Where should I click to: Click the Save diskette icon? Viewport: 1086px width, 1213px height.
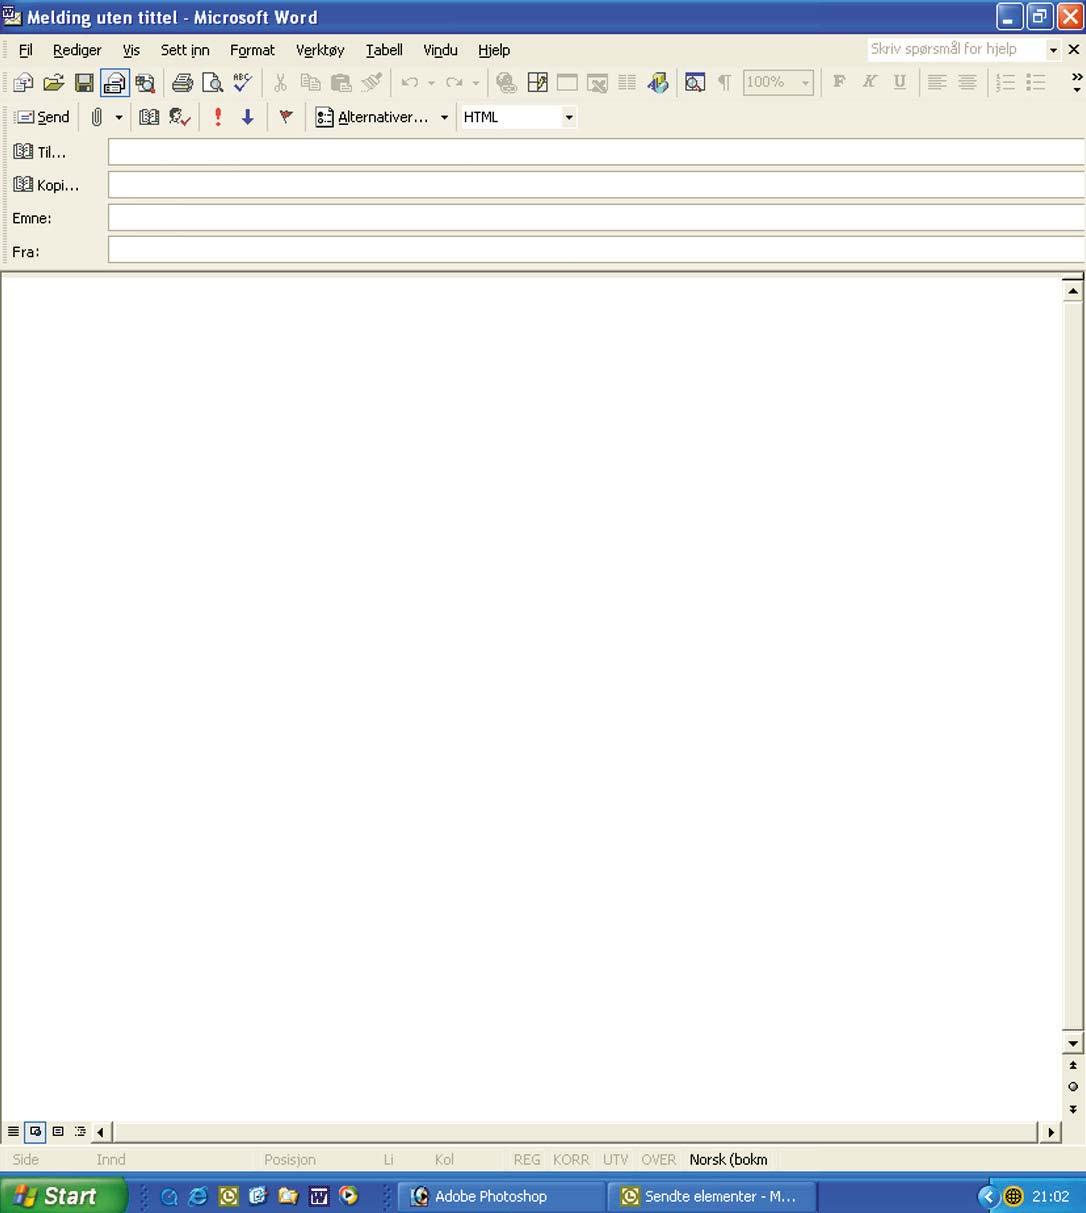[x=84, y=83]
